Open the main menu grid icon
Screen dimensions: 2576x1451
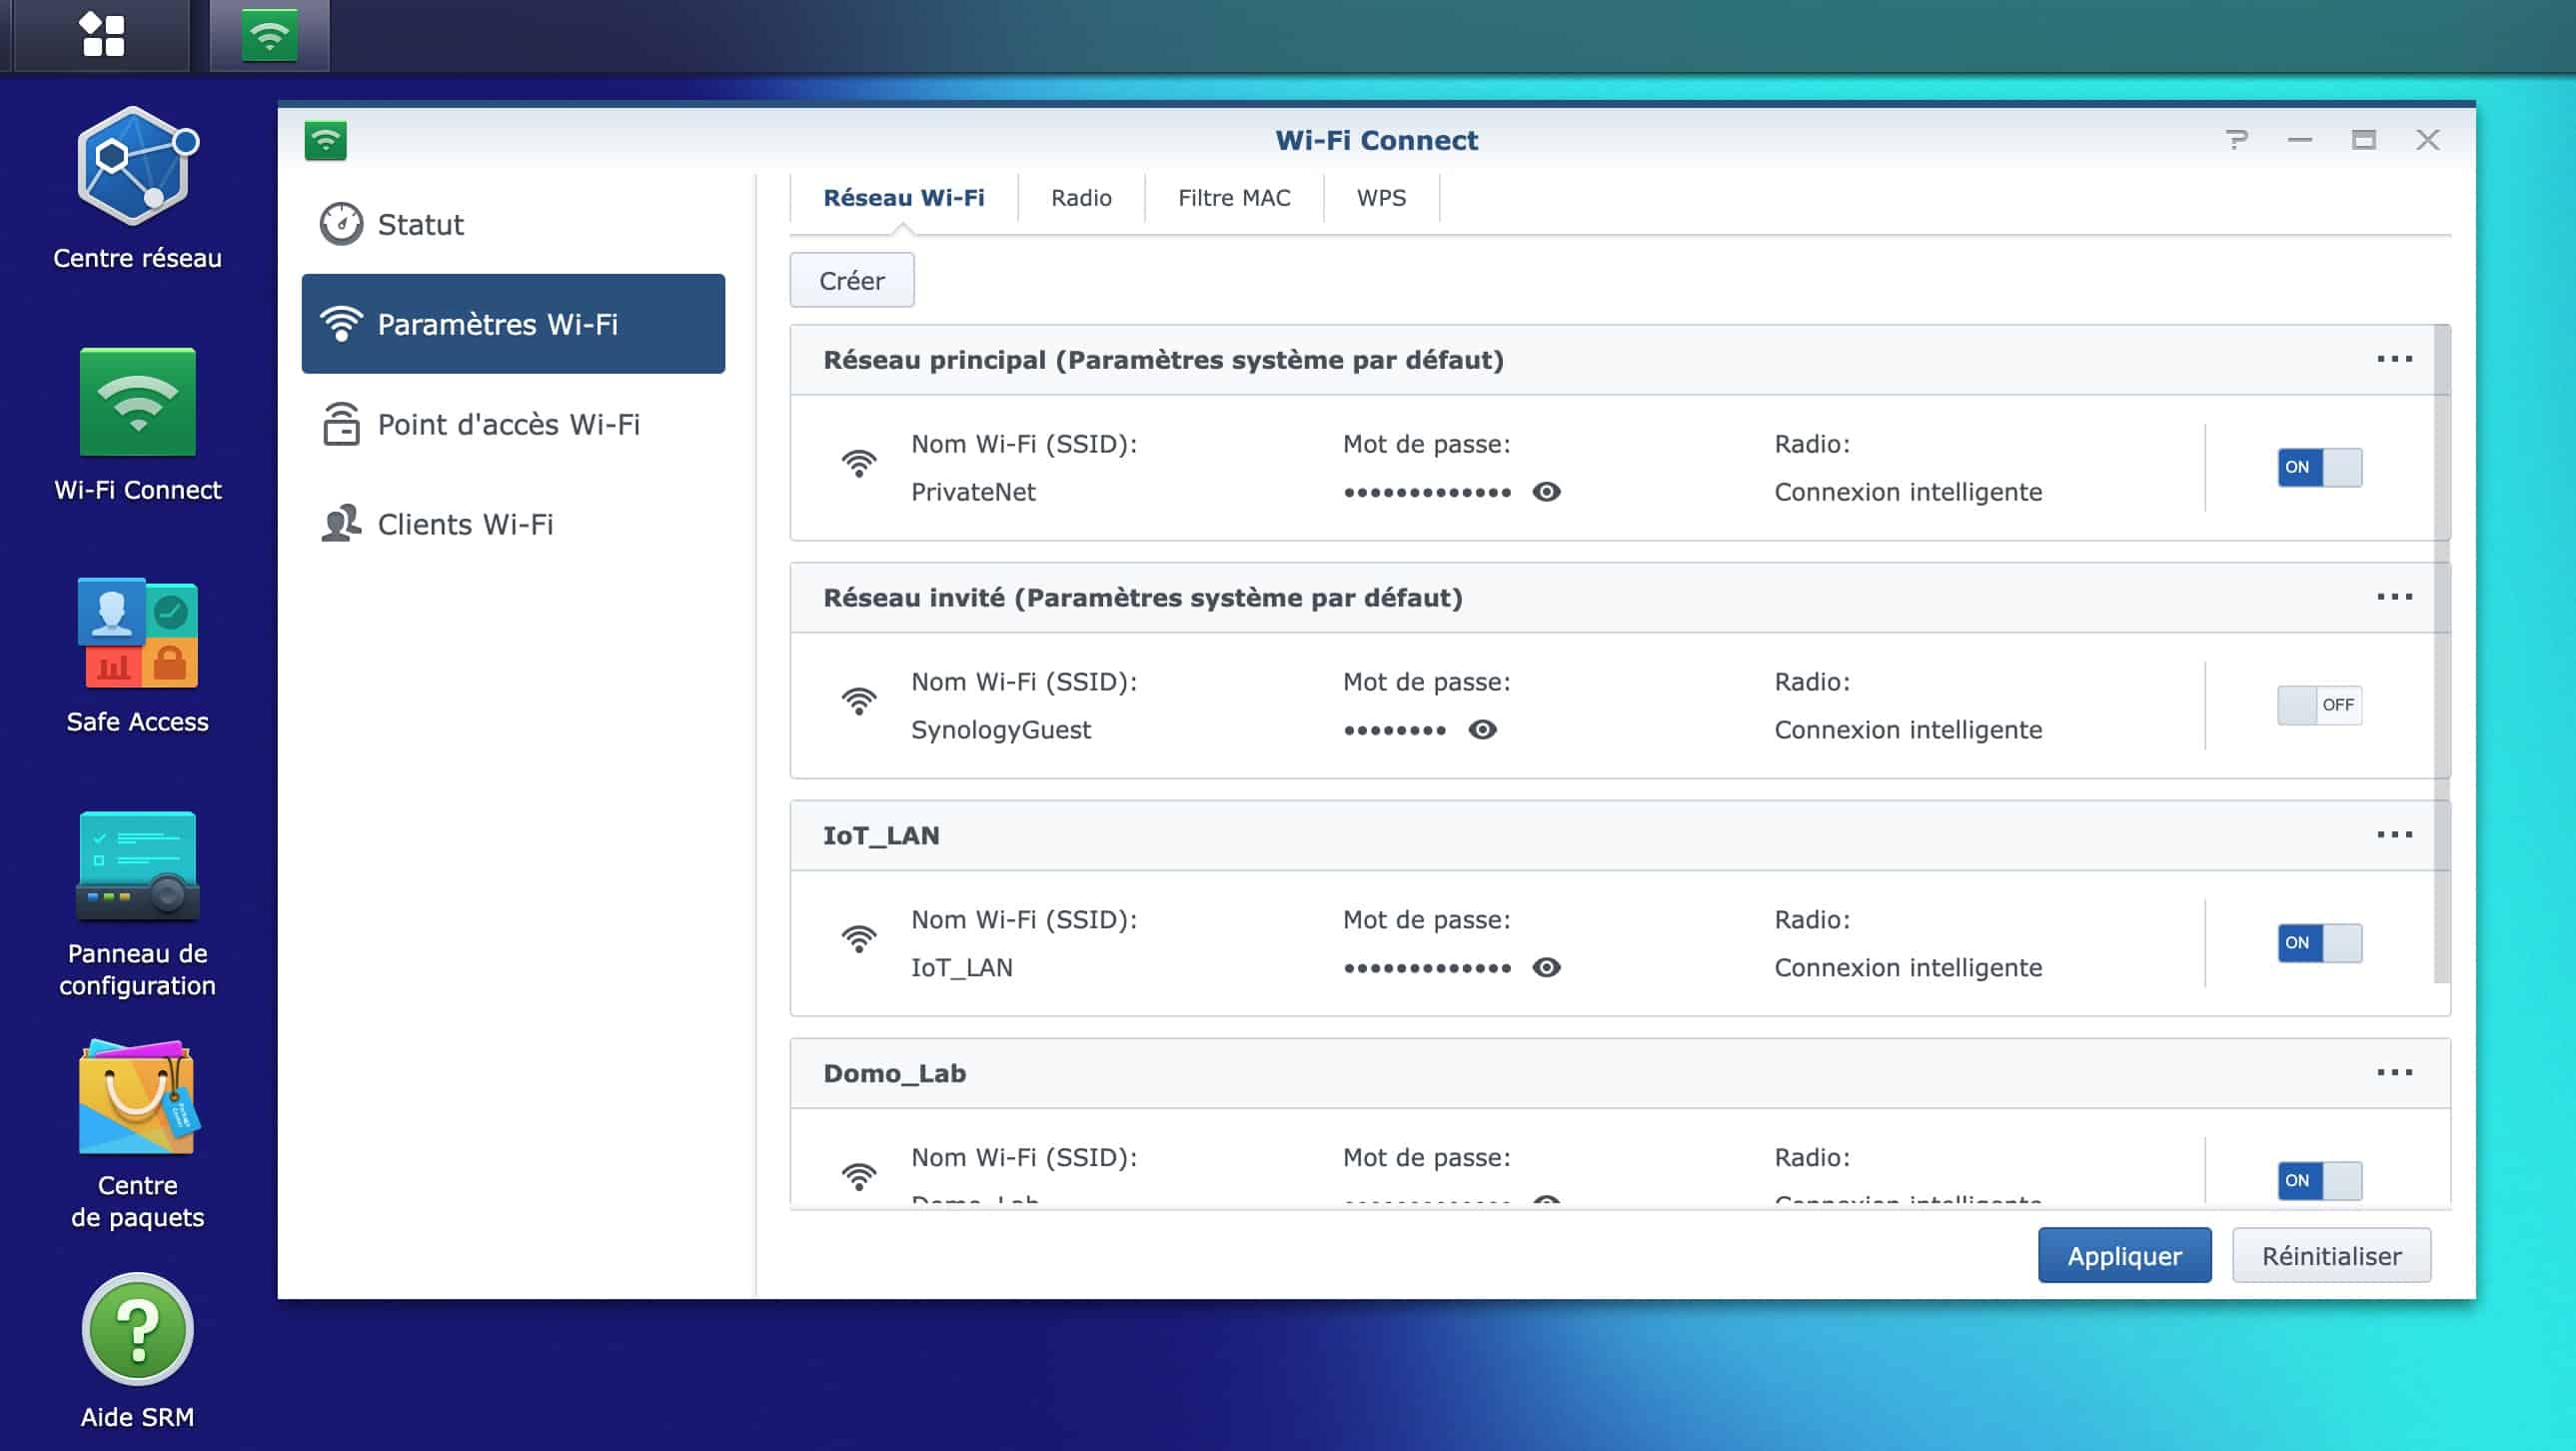click(102, 34)
